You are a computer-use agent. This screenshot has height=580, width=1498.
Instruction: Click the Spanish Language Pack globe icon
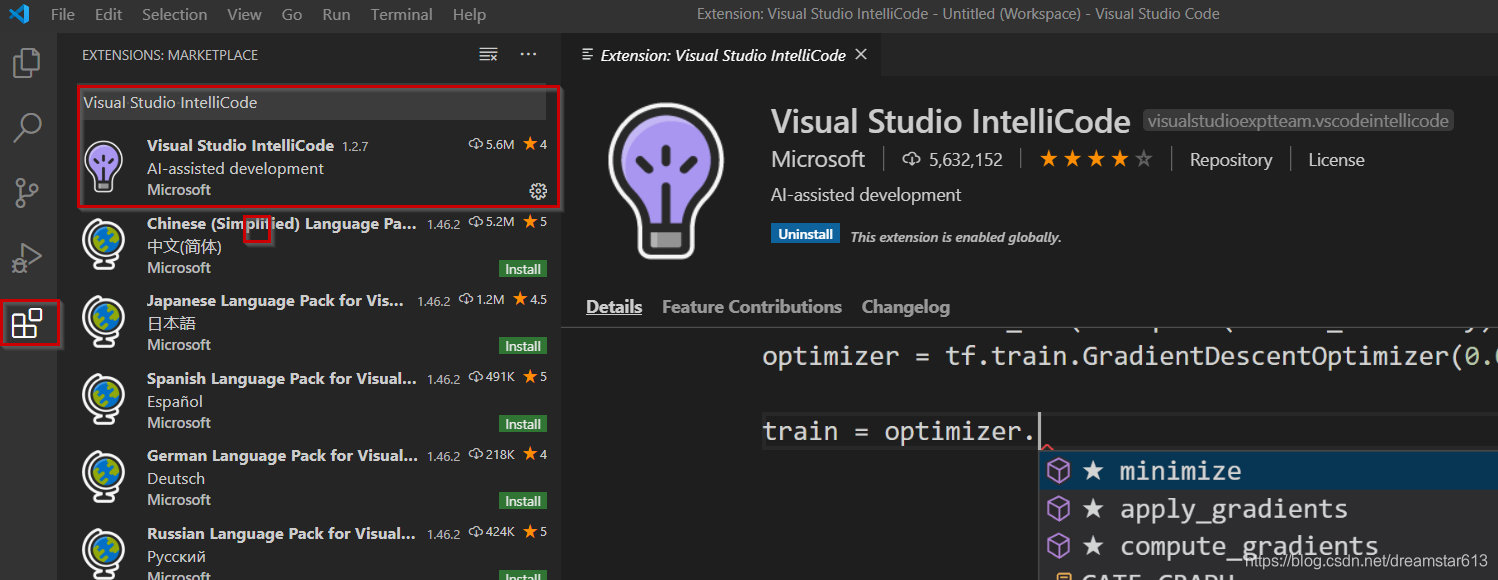[104, 398]
